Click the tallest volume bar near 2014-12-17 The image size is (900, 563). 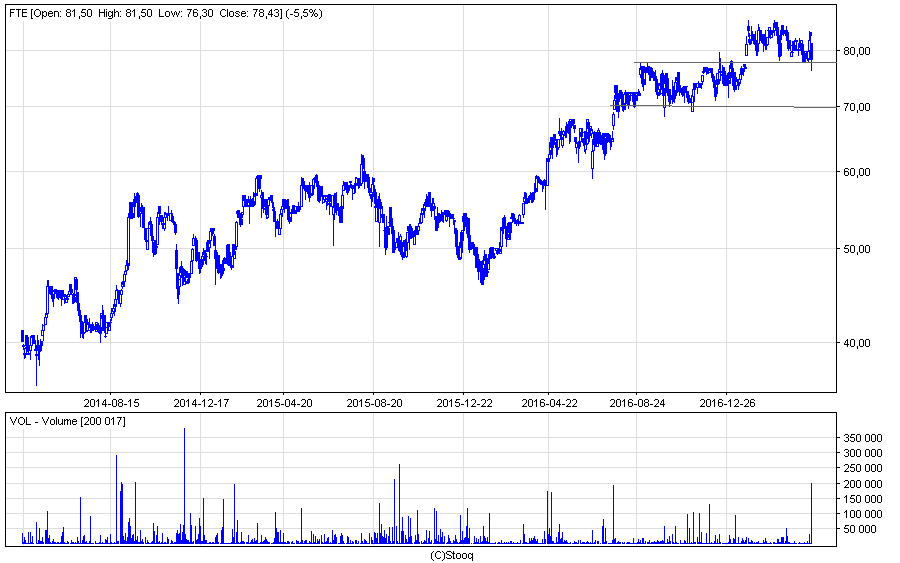pos(184,486)
